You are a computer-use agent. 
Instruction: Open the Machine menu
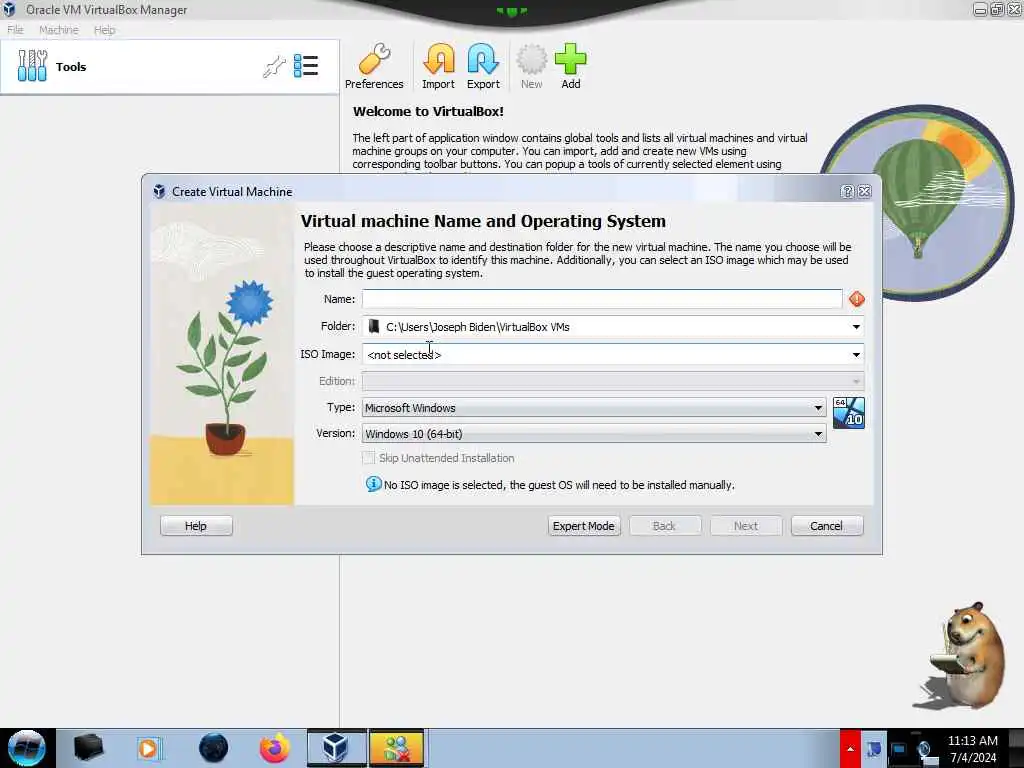click(x=59, y=29)
